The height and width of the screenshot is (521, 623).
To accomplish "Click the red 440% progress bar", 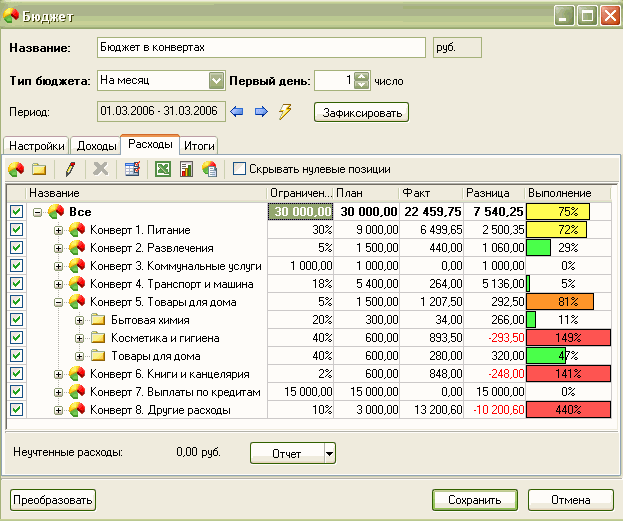I will [x=569, y=410].
